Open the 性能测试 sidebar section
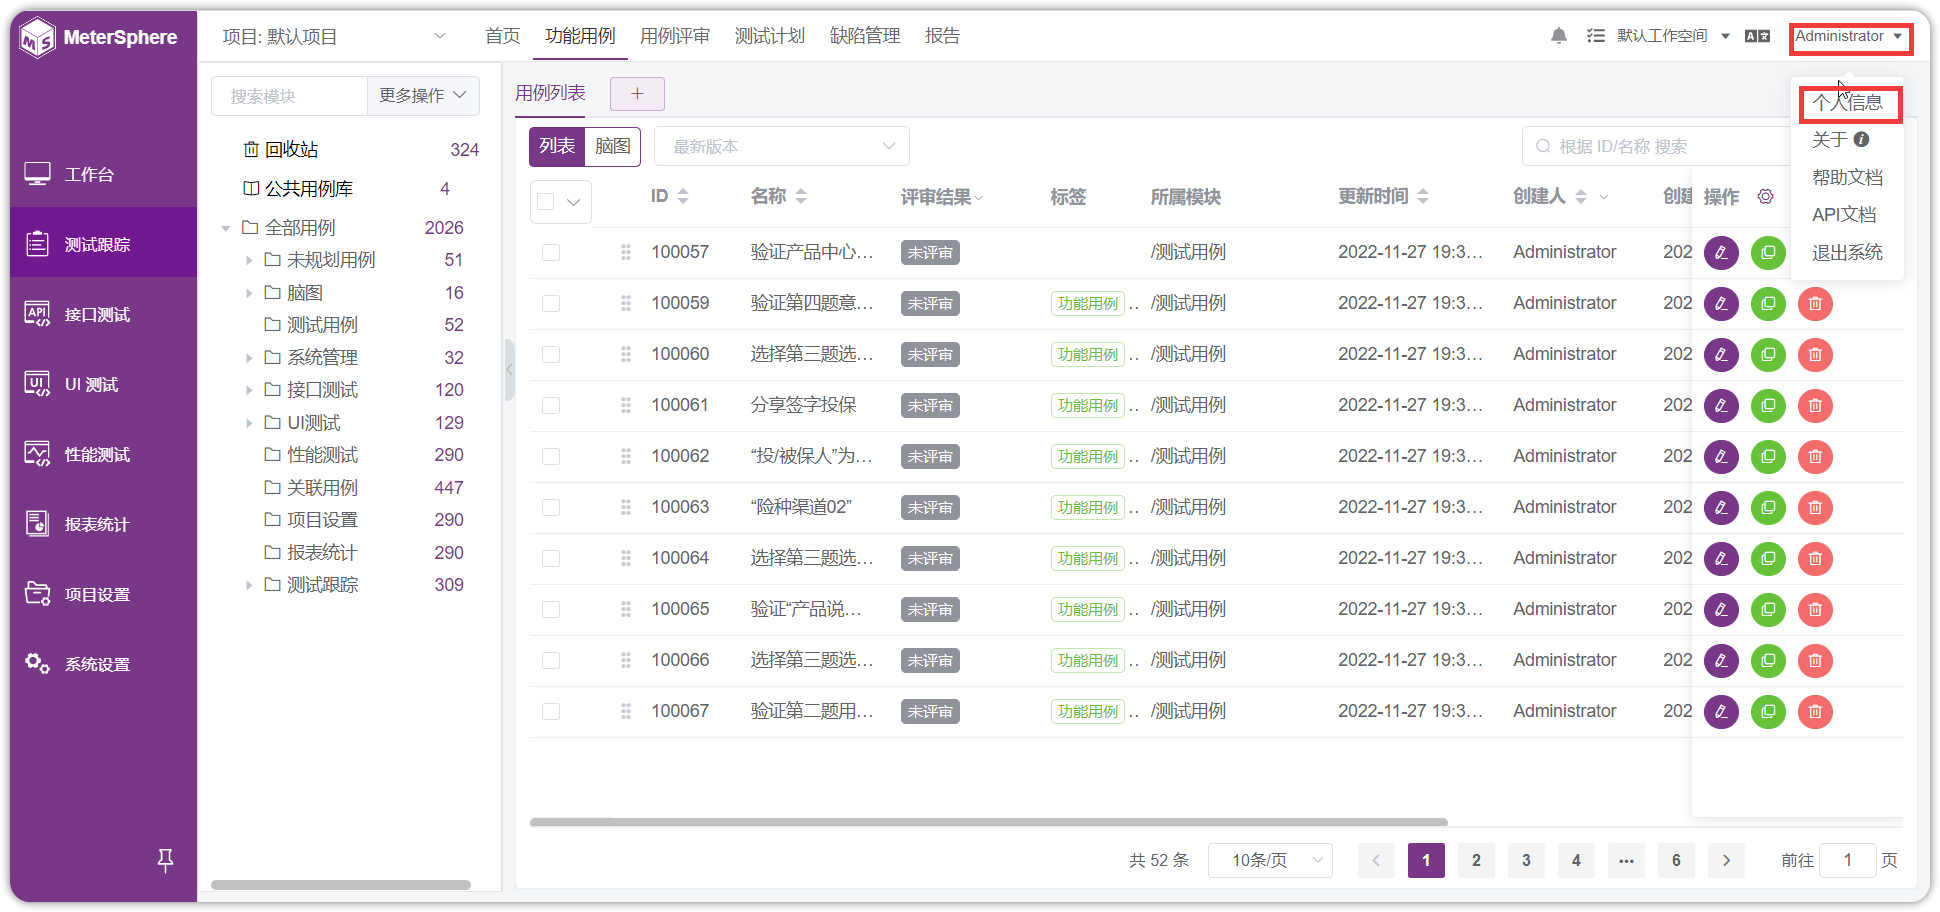1940x912 pixels. click(x=104, y=454)
